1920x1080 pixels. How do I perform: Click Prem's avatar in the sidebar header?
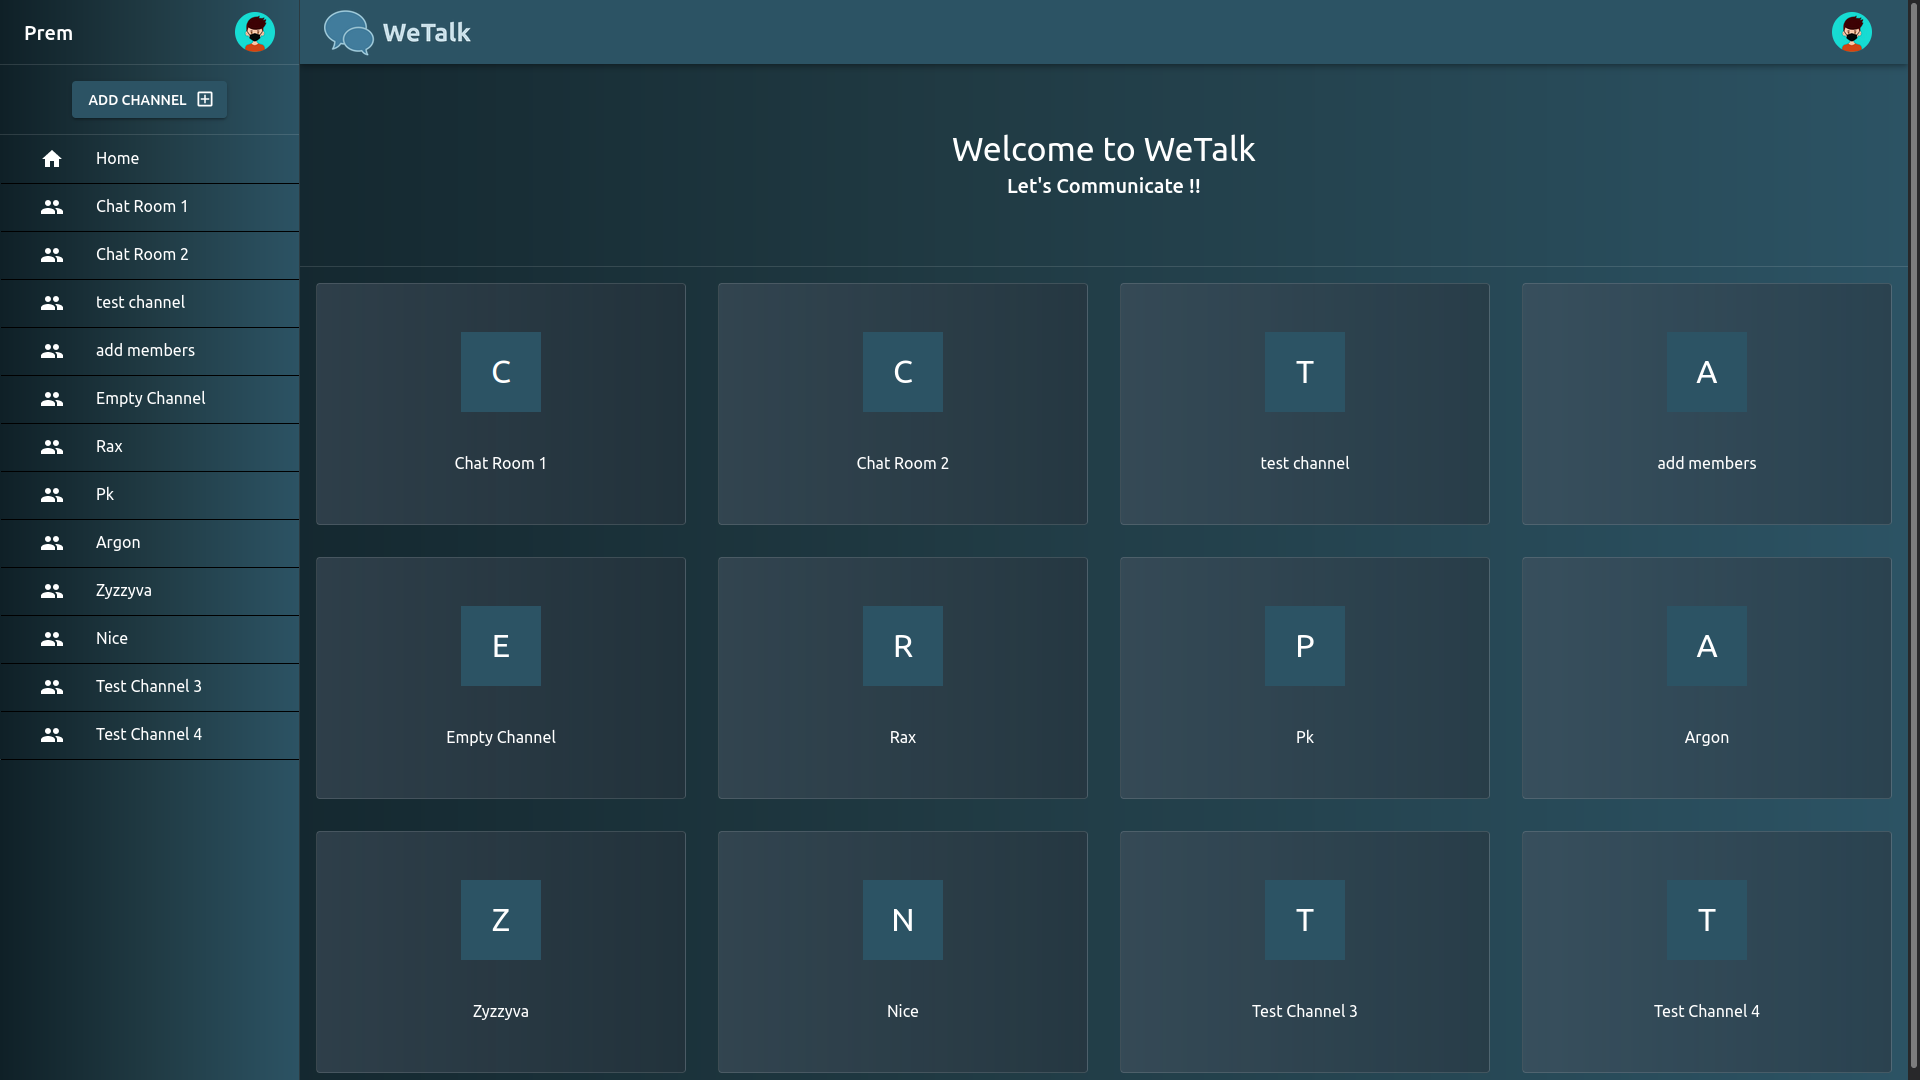254,32
